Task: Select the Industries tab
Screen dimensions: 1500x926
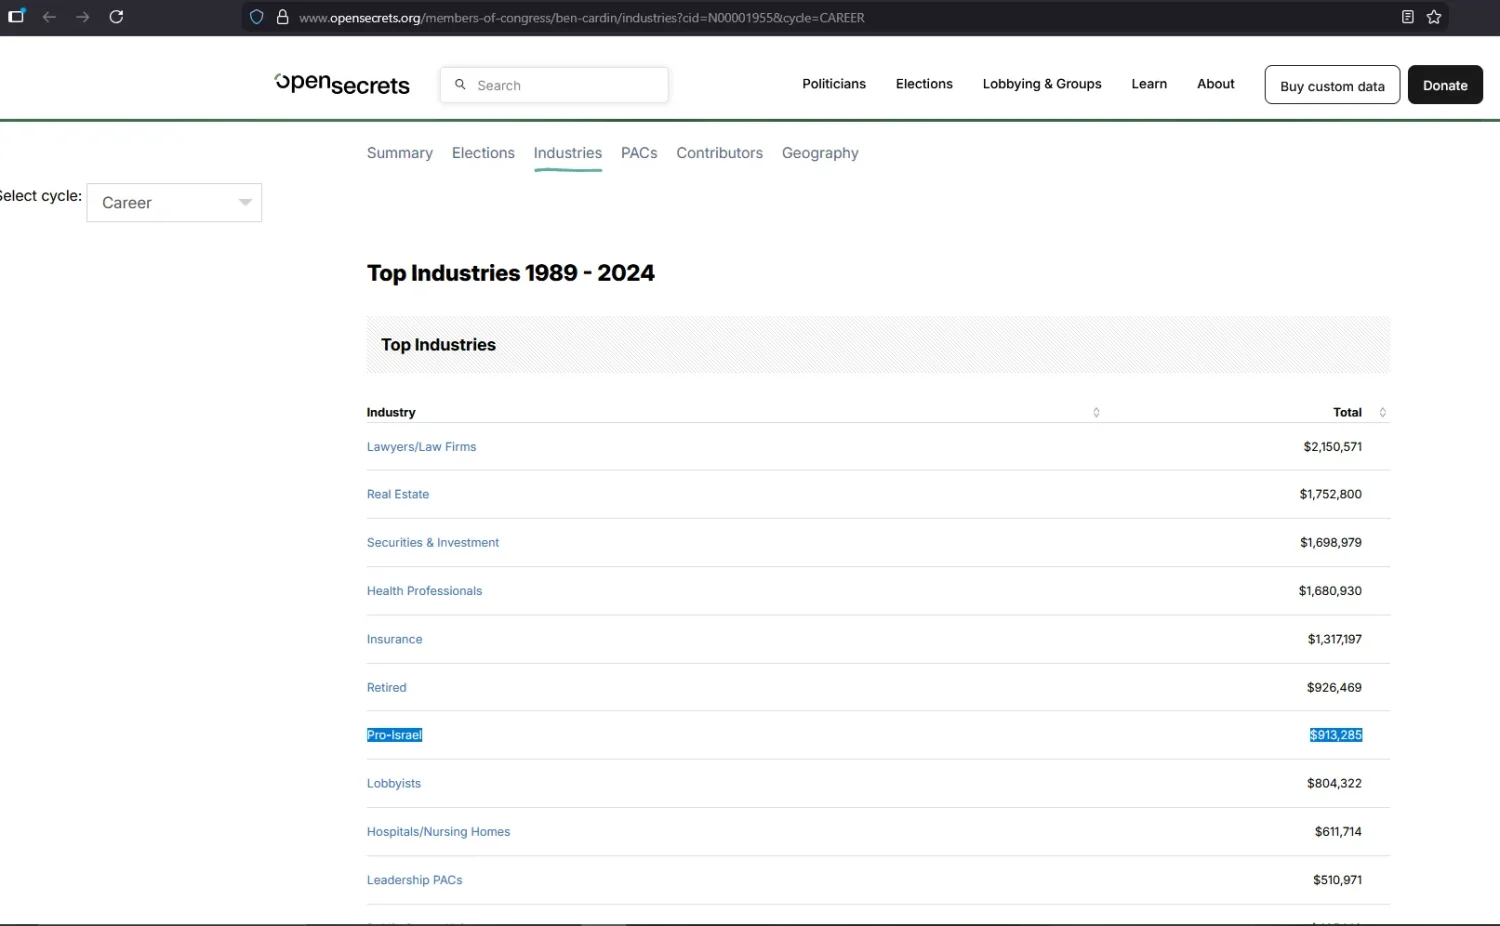Action: [x=568, y=153]
